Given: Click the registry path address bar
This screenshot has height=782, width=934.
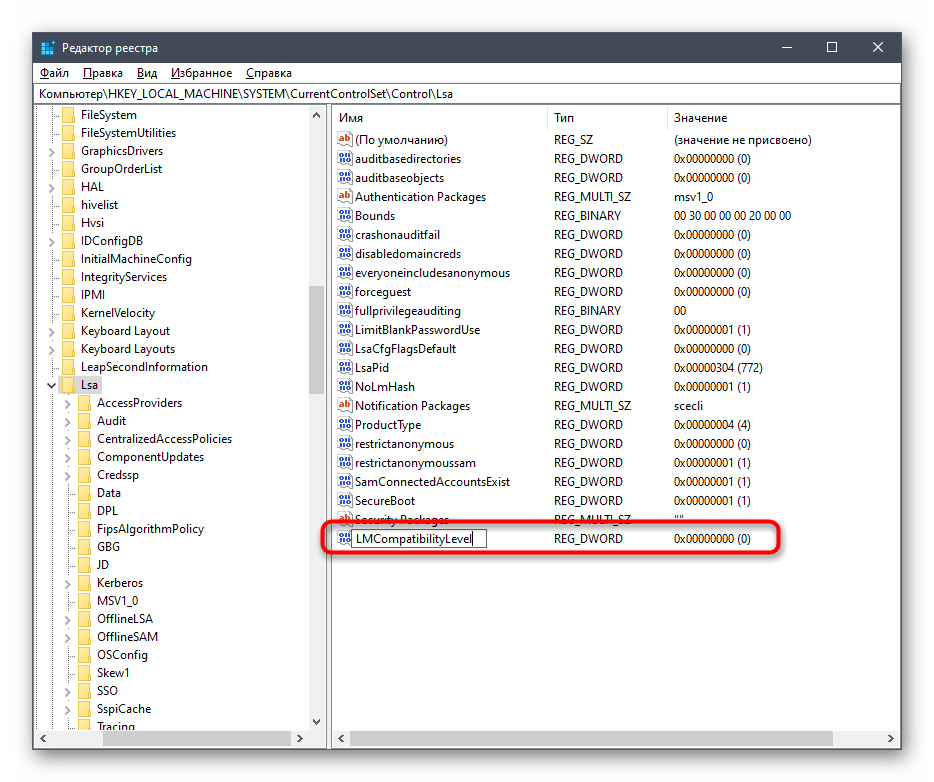Looking at the screenshot, I should (466, 93).
